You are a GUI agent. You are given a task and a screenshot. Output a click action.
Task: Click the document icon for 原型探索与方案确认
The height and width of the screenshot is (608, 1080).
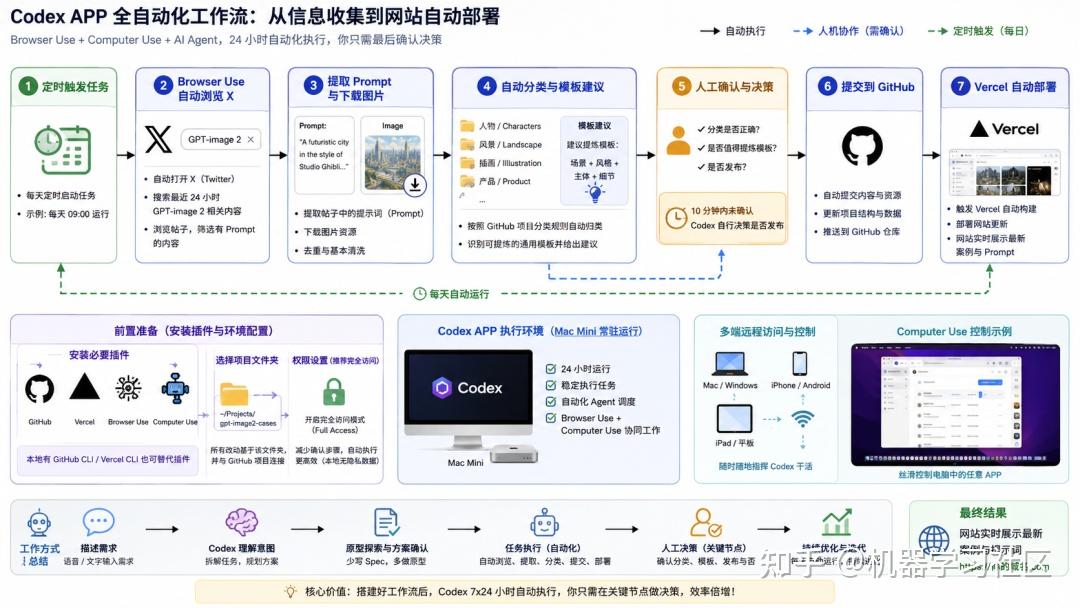pyautogui.click(x=386, y=523)
